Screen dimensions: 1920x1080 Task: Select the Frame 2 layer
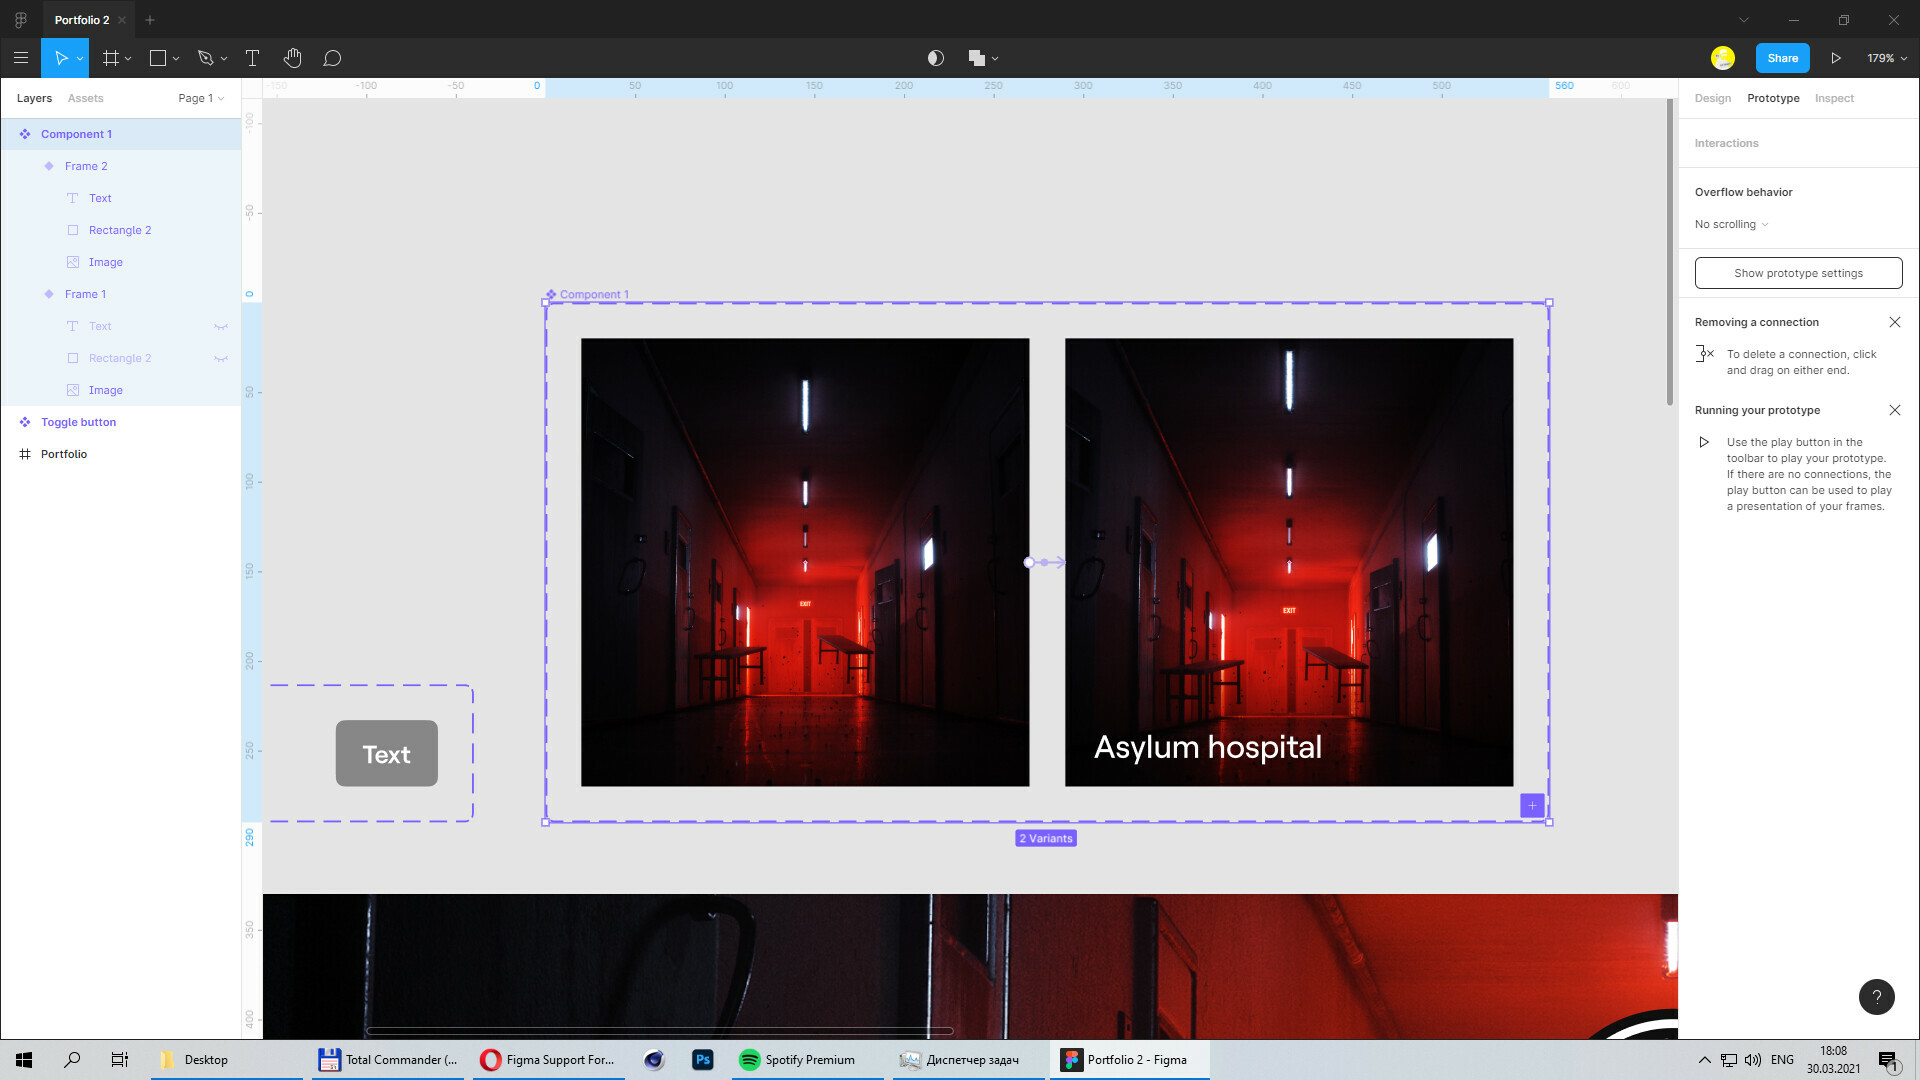(121, 166)
